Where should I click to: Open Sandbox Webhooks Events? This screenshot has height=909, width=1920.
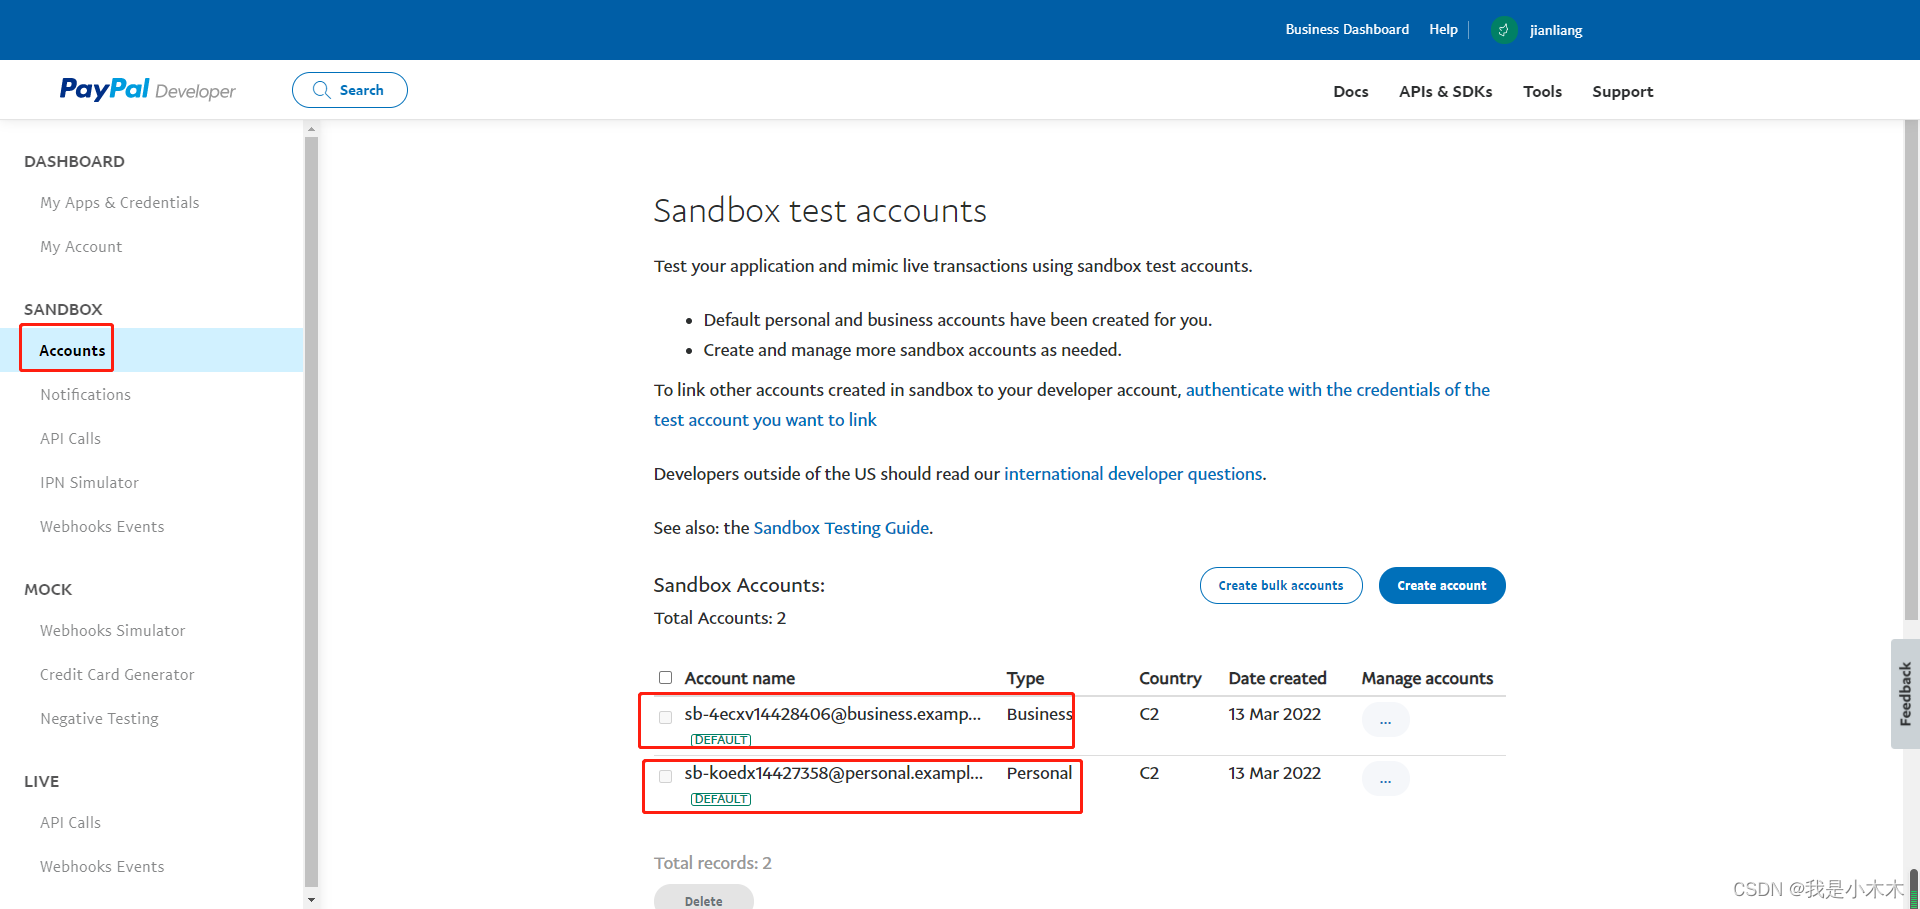pyautogui.click(x=102, y=526)
